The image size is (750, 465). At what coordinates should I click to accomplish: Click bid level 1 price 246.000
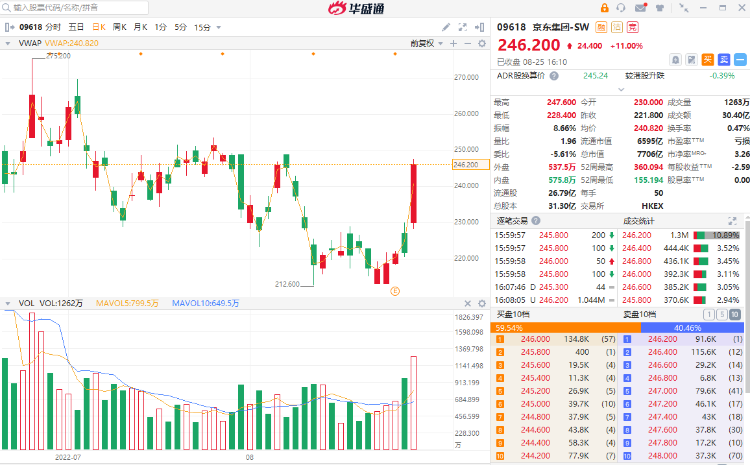click(x=535, y=339)
